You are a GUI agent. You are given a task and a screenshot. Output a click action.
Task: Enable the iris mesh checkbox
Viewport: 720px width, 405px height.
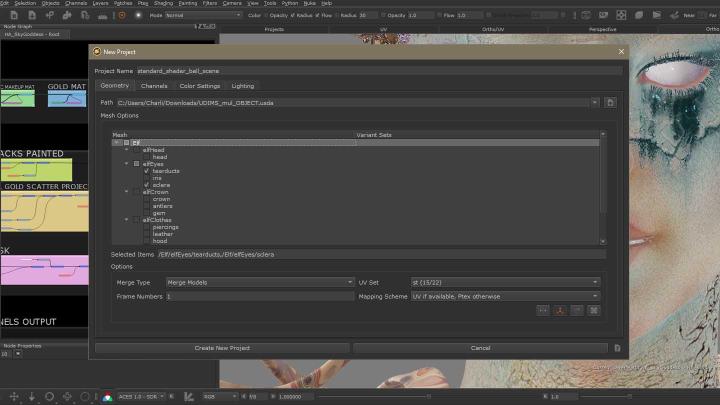(147, 178)
